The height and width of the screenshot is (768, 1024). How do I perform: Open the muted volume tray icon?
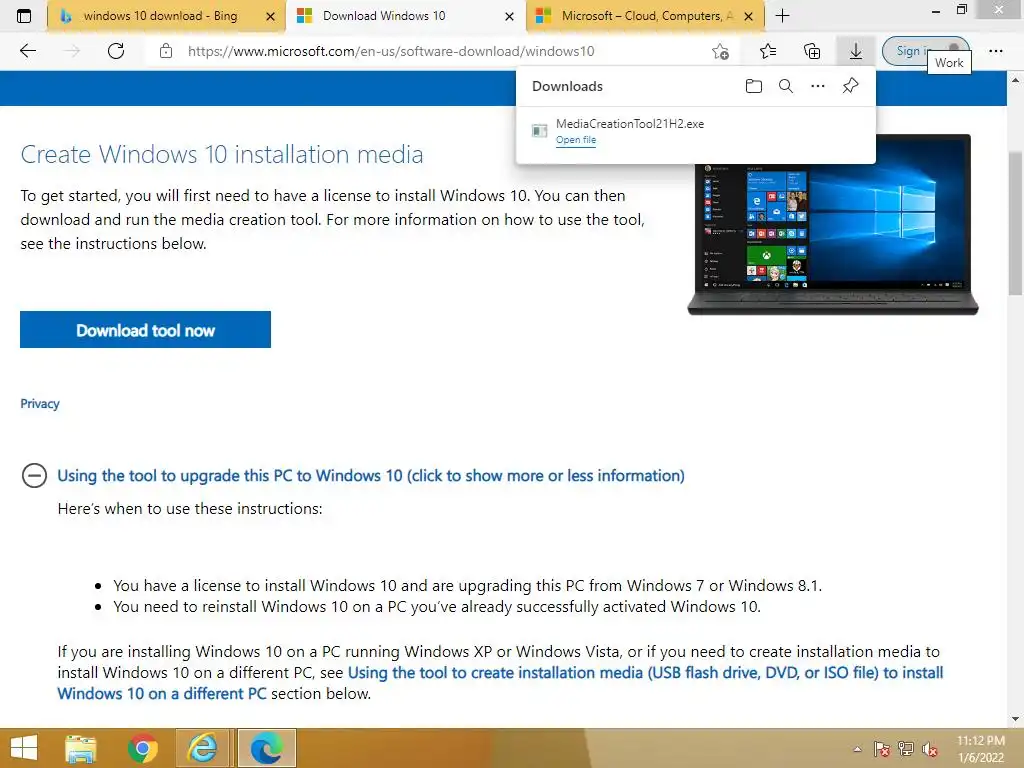[930, 749]
